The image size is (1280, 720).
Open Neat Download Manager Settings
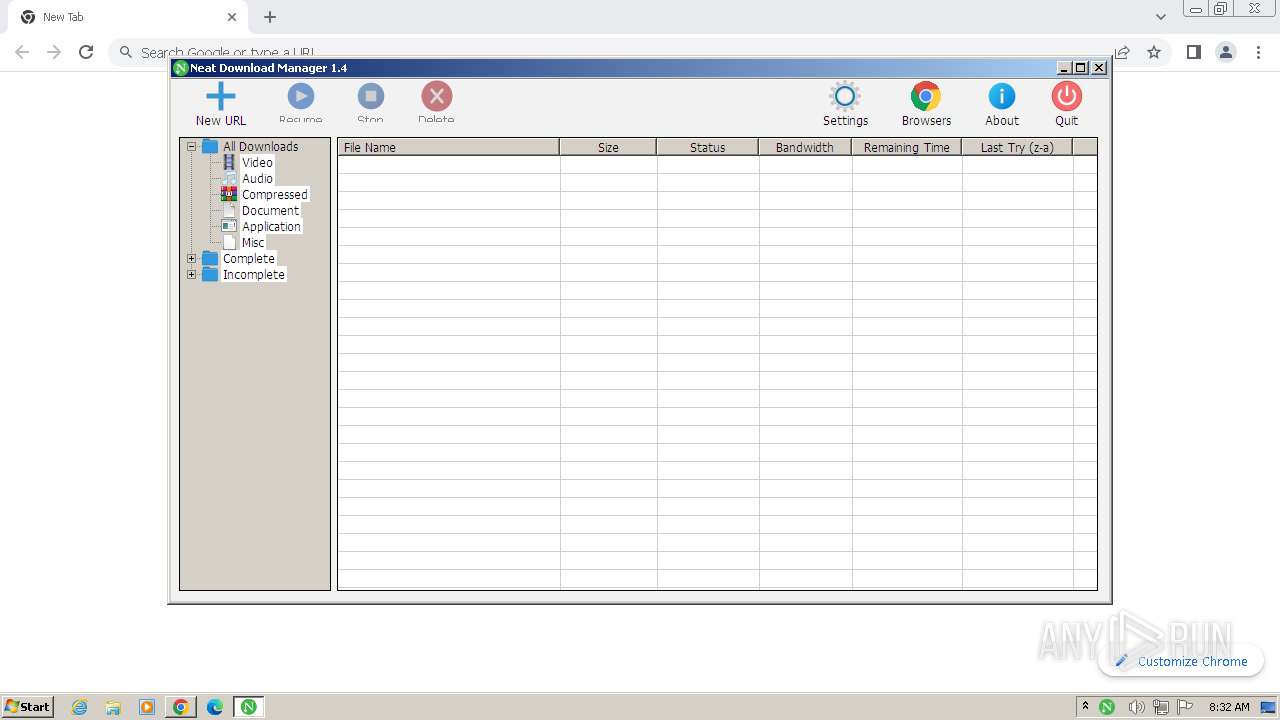(x=845, y=105)
